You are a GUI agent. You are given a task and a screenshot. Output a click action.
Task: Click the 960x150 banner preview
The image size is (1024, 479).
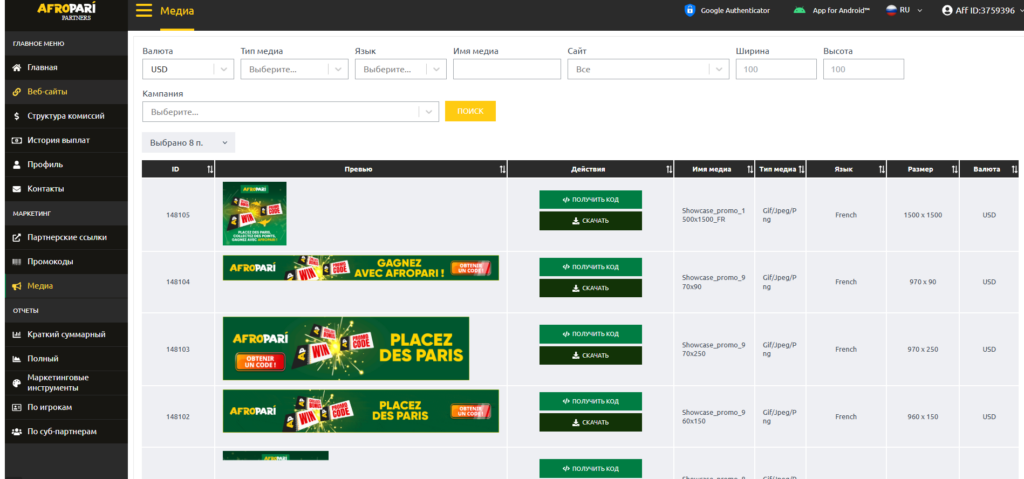[x=360, y=411]
